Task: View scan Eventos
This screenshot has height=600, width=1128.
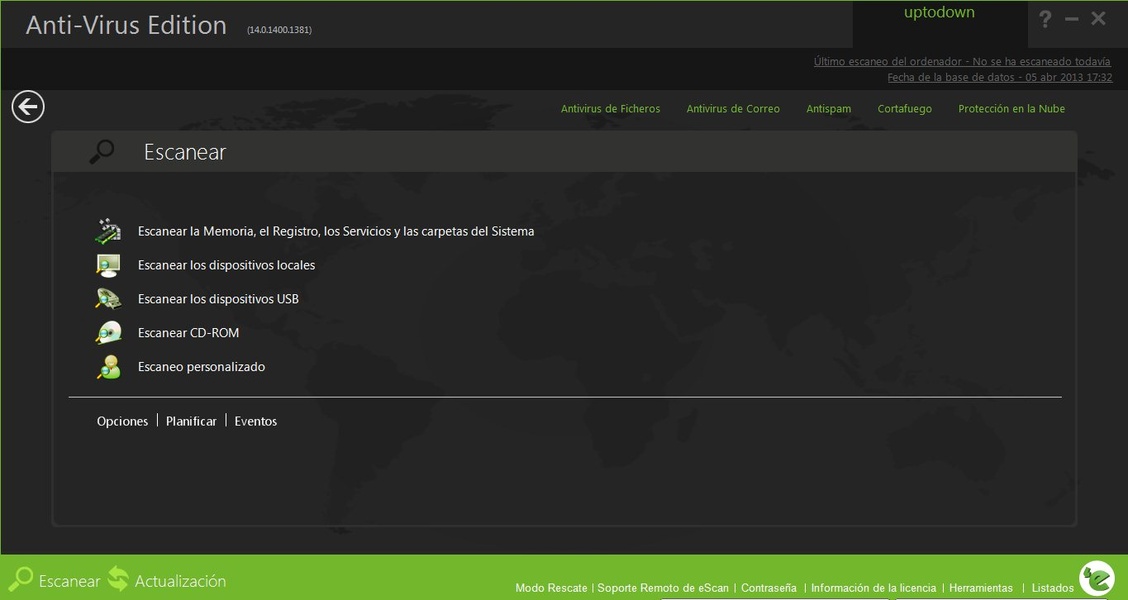Action: [x=255, y=422]
